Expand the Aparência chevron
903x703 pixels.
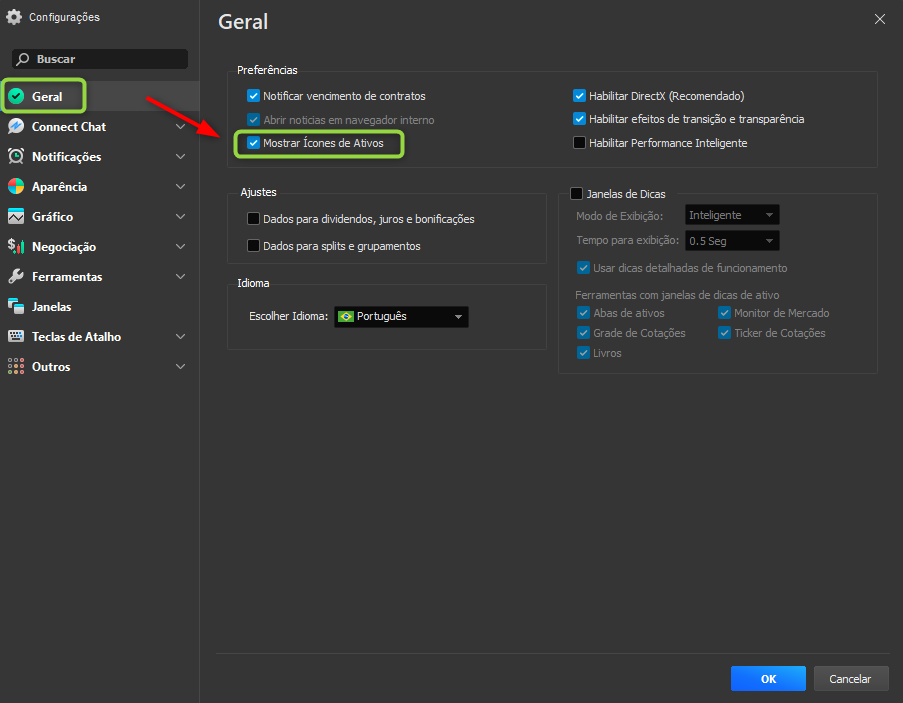click(x=180, y=186)
